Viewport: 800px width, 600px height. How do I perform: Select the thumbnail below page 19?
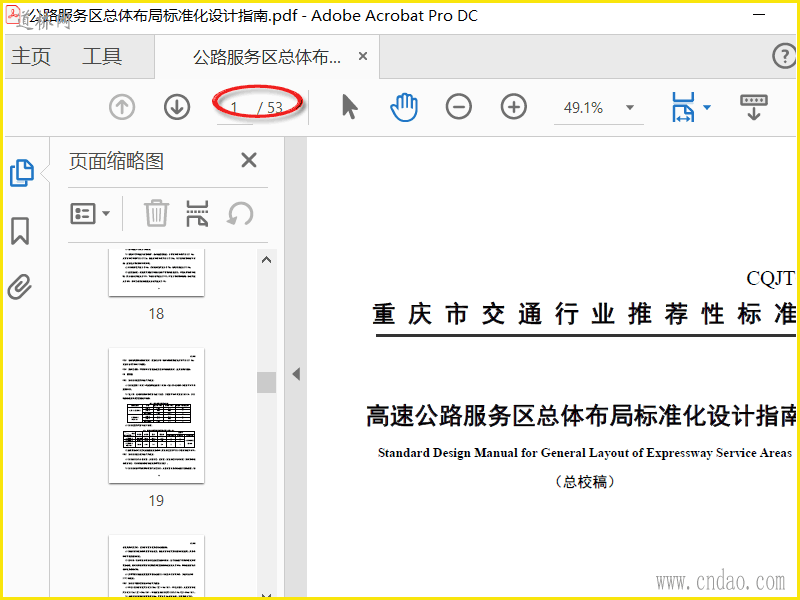tap(157, 566)
